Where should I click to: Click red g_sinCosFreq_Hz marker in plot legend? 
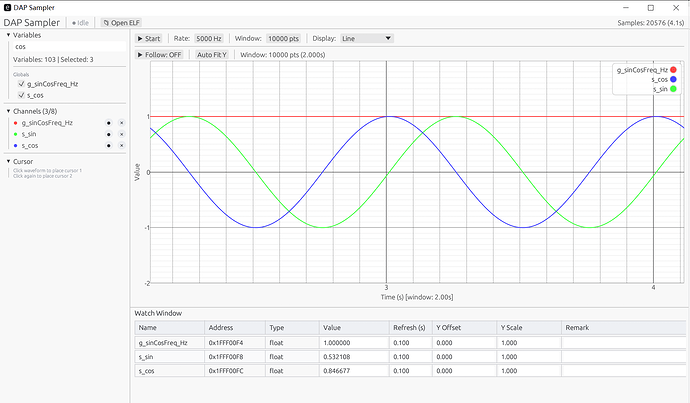point(673,70)
